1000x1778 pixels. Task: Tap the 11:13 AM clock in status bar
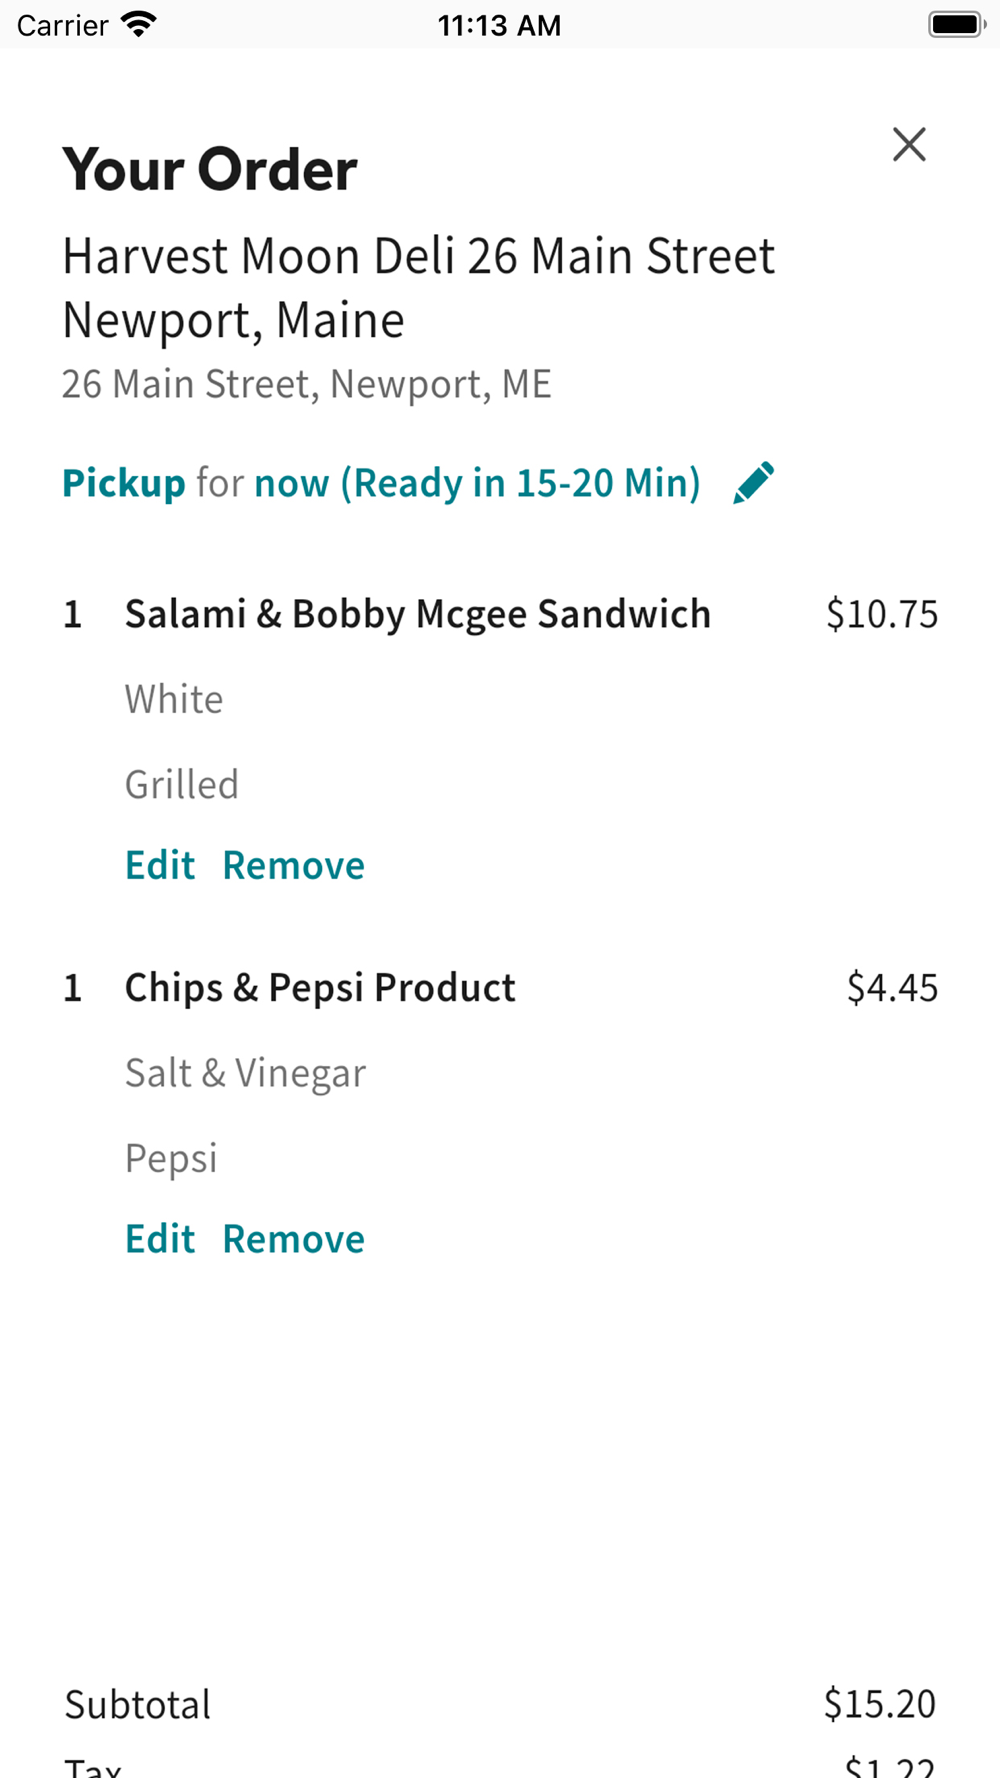(499, 25)
